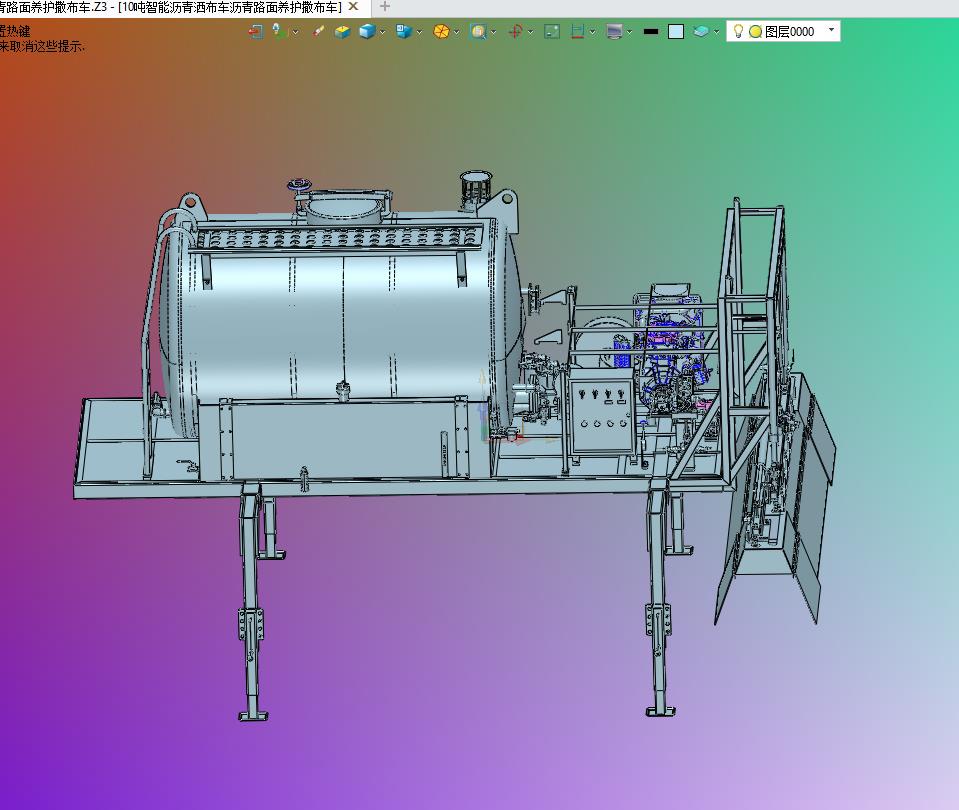Open the zoom options dropdown arrow
The image size is (959, 810).
pos(494,32)
